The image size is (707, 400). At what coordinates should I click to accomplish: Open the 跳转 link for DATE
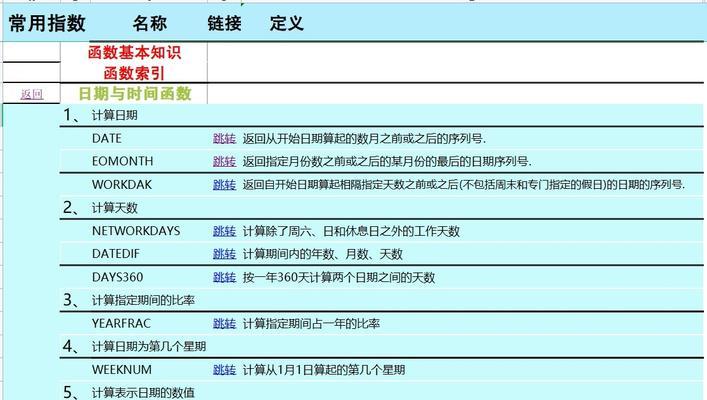coord(225,138)
